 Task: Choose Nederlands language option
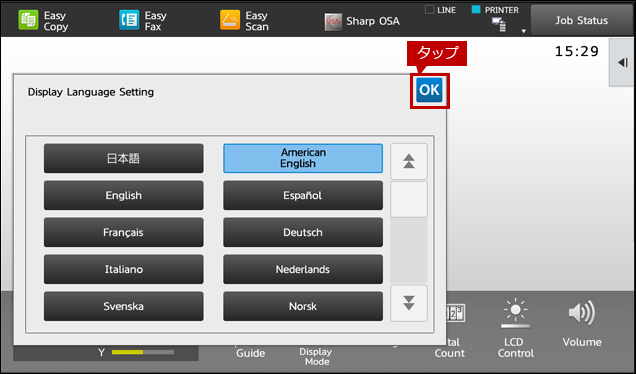(x=303, y=269)
